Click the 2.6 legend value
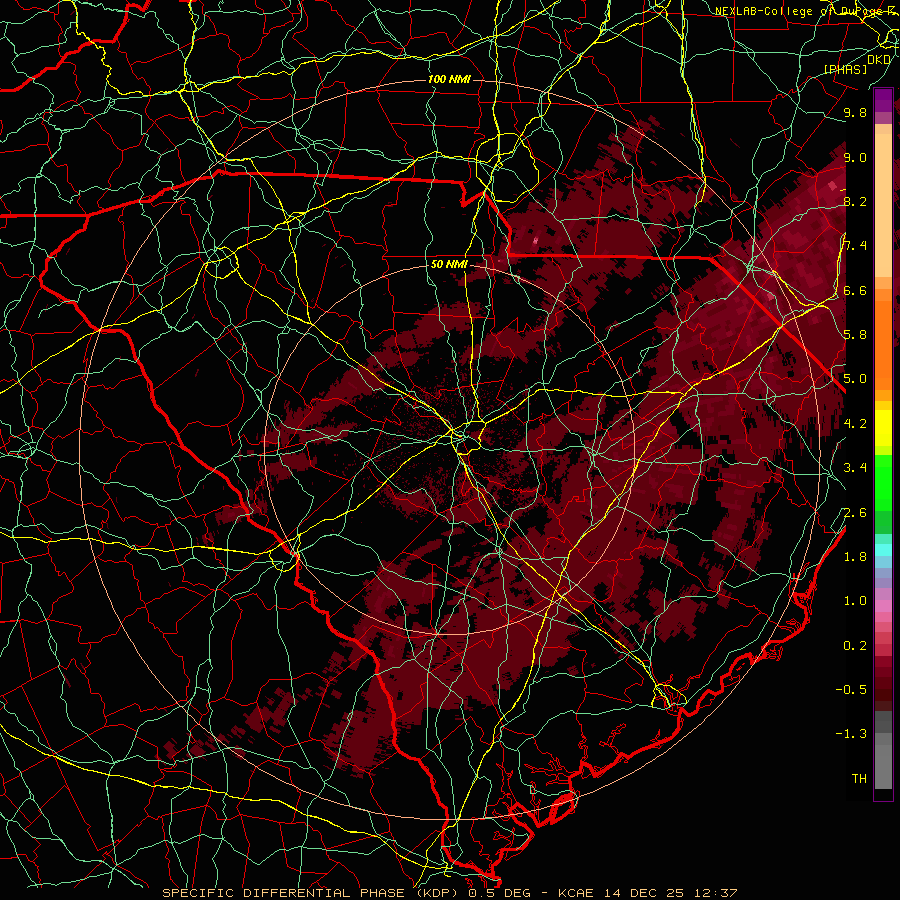The width and height of the screenshot is (900, 900). [x=855, y=513]
